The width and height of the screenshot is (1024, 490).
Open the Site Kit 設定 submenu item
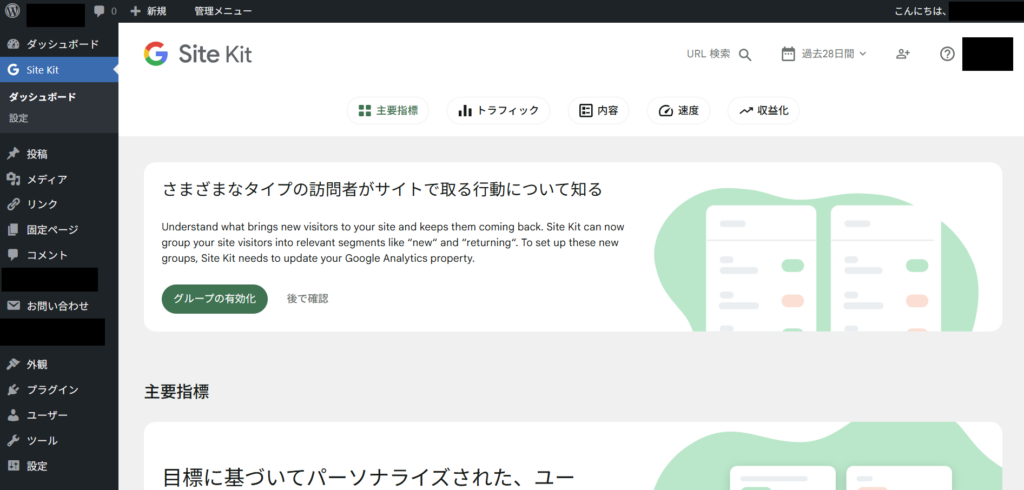tap(18, 118)
